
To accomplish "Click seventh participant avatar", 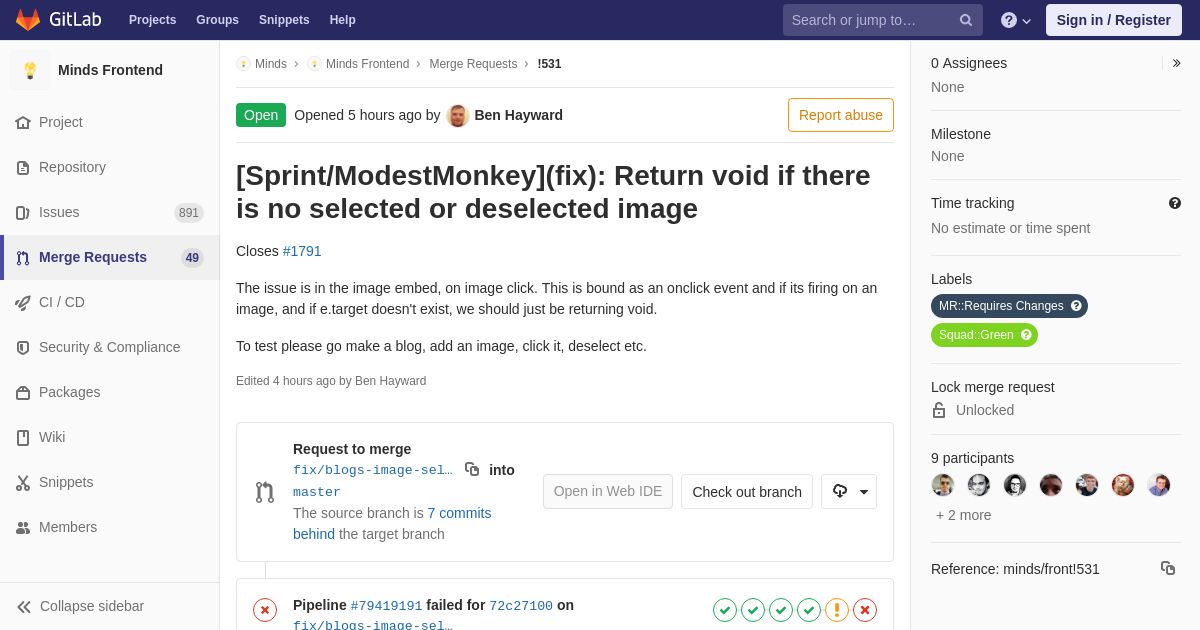I will tap(1159, 485).
